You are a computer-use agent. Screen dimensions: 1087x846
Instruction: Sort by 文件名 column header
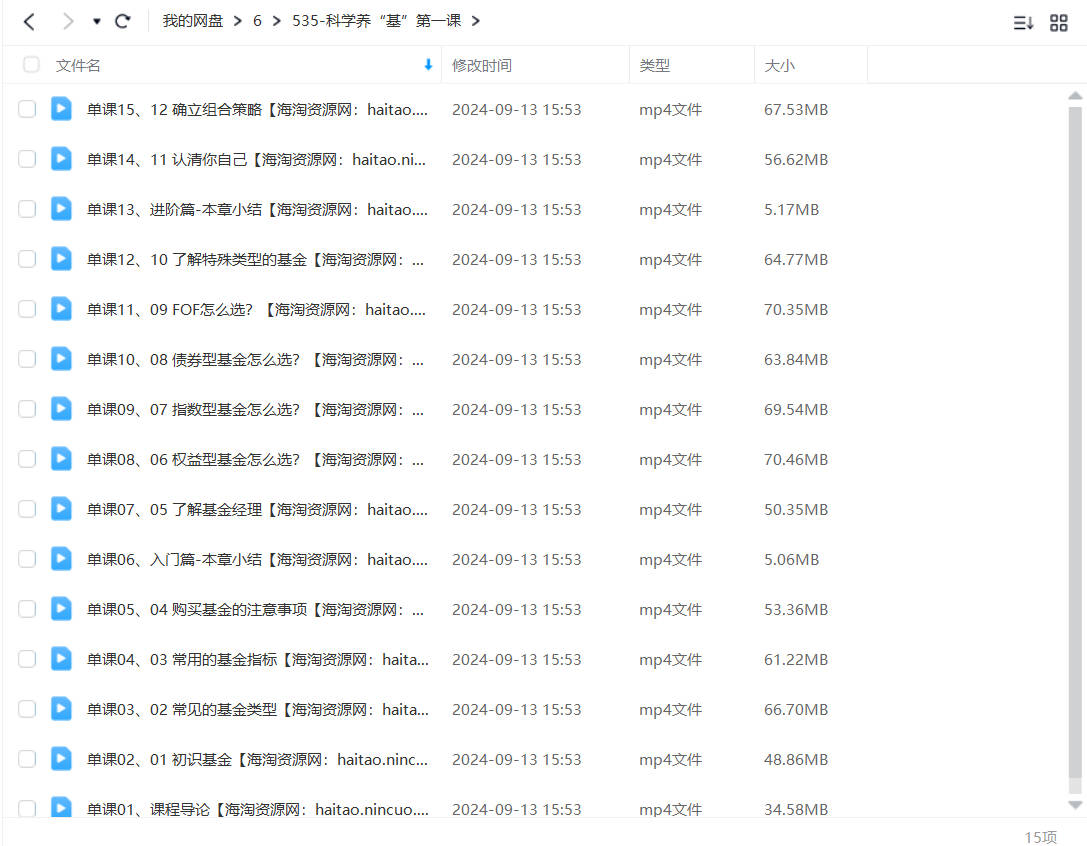click(78, 65)
